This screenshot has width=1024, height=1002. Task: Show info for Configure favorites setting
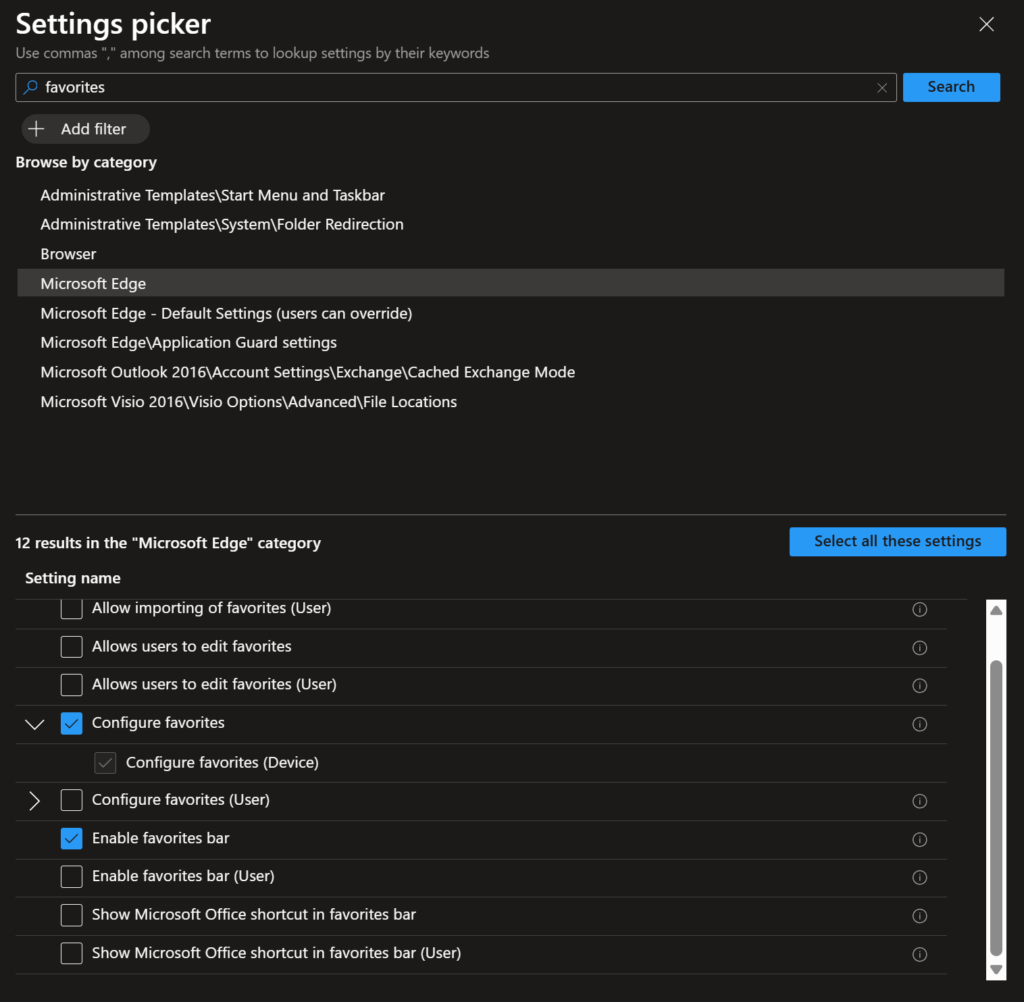pyautogui.click(x=920, y=724)
